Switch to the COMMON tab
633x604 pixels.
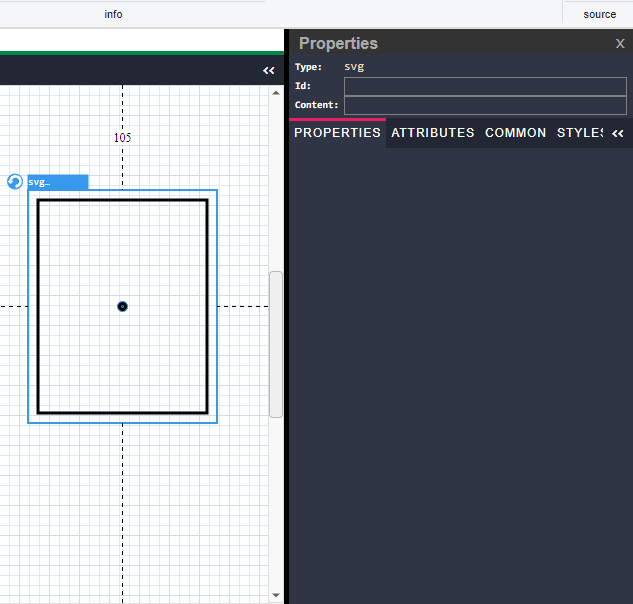tap(516, 133)
